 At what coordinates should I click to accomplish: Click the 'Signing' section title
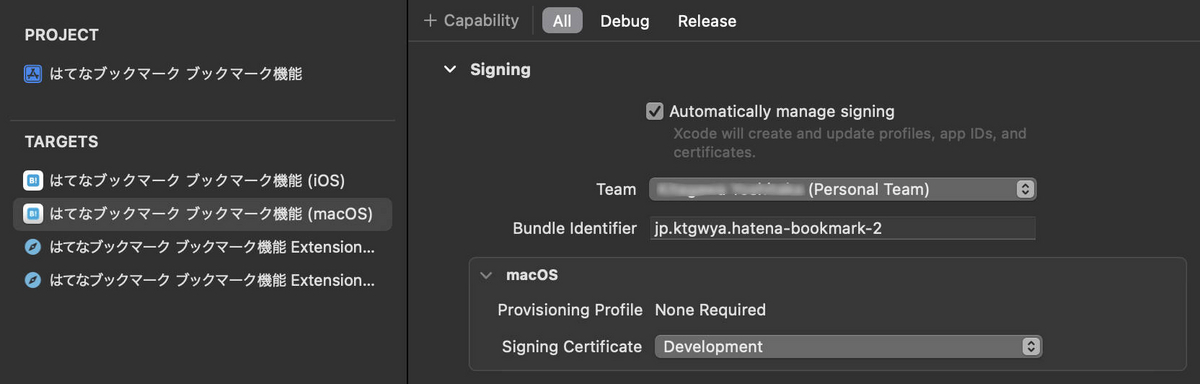(x=500, y=70)
